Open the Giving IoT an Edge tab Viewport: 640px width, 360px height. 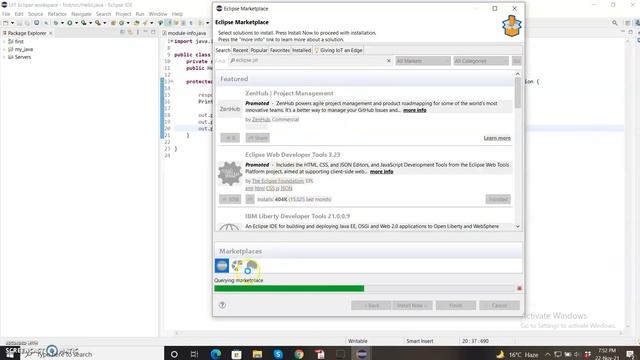tap(338, 50)
